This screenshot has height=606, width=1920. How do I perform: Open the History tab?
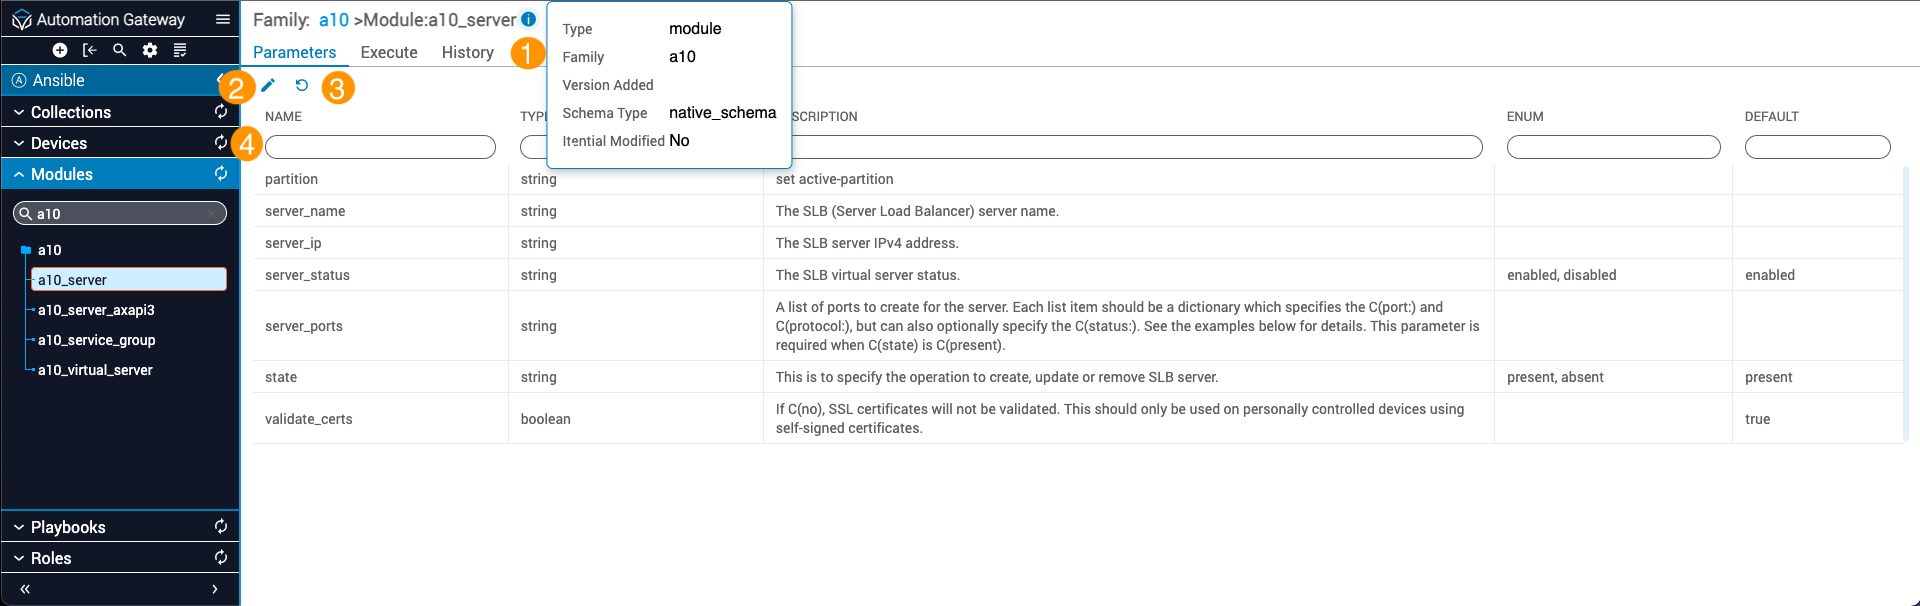click(468, 52)
